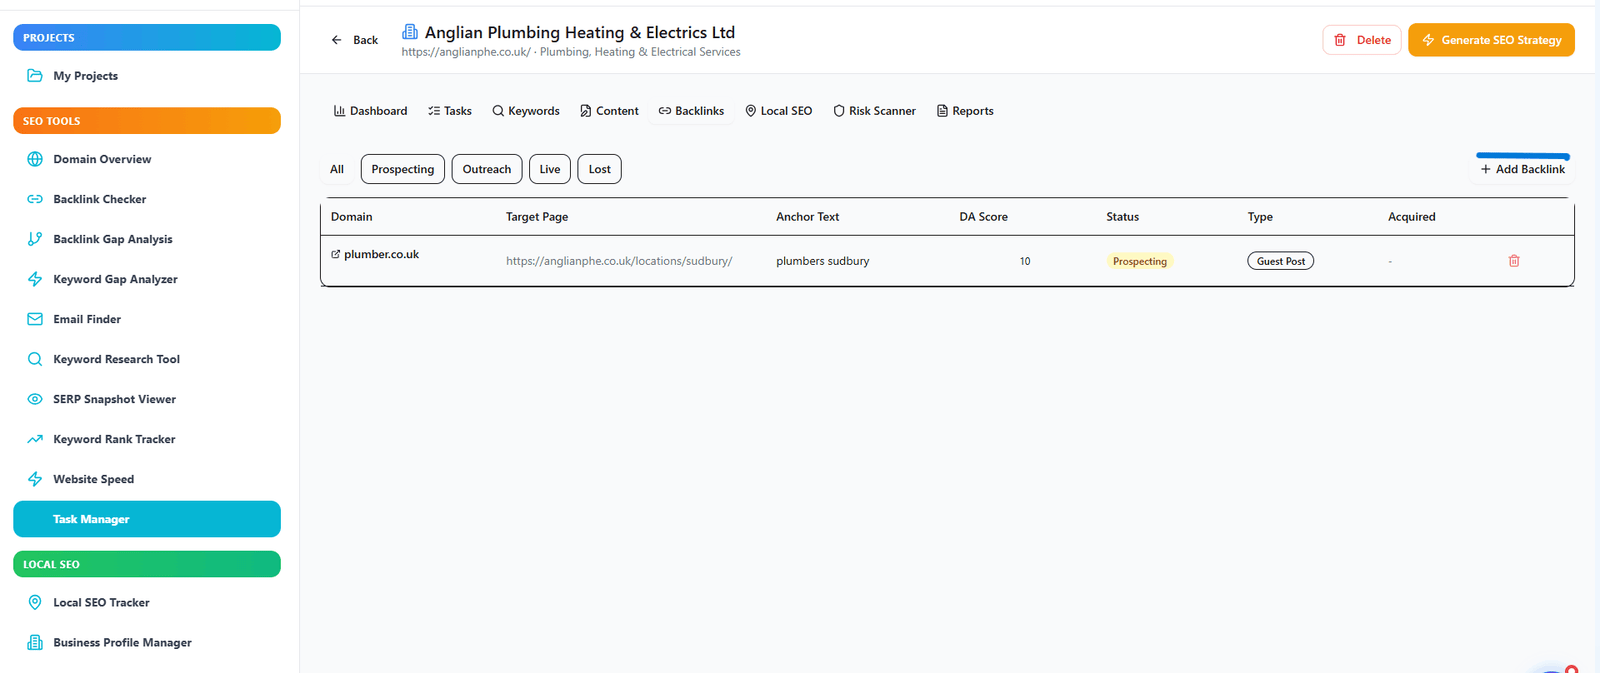Click the DA Score column header
1600x673 pixels.
[984, 217]
